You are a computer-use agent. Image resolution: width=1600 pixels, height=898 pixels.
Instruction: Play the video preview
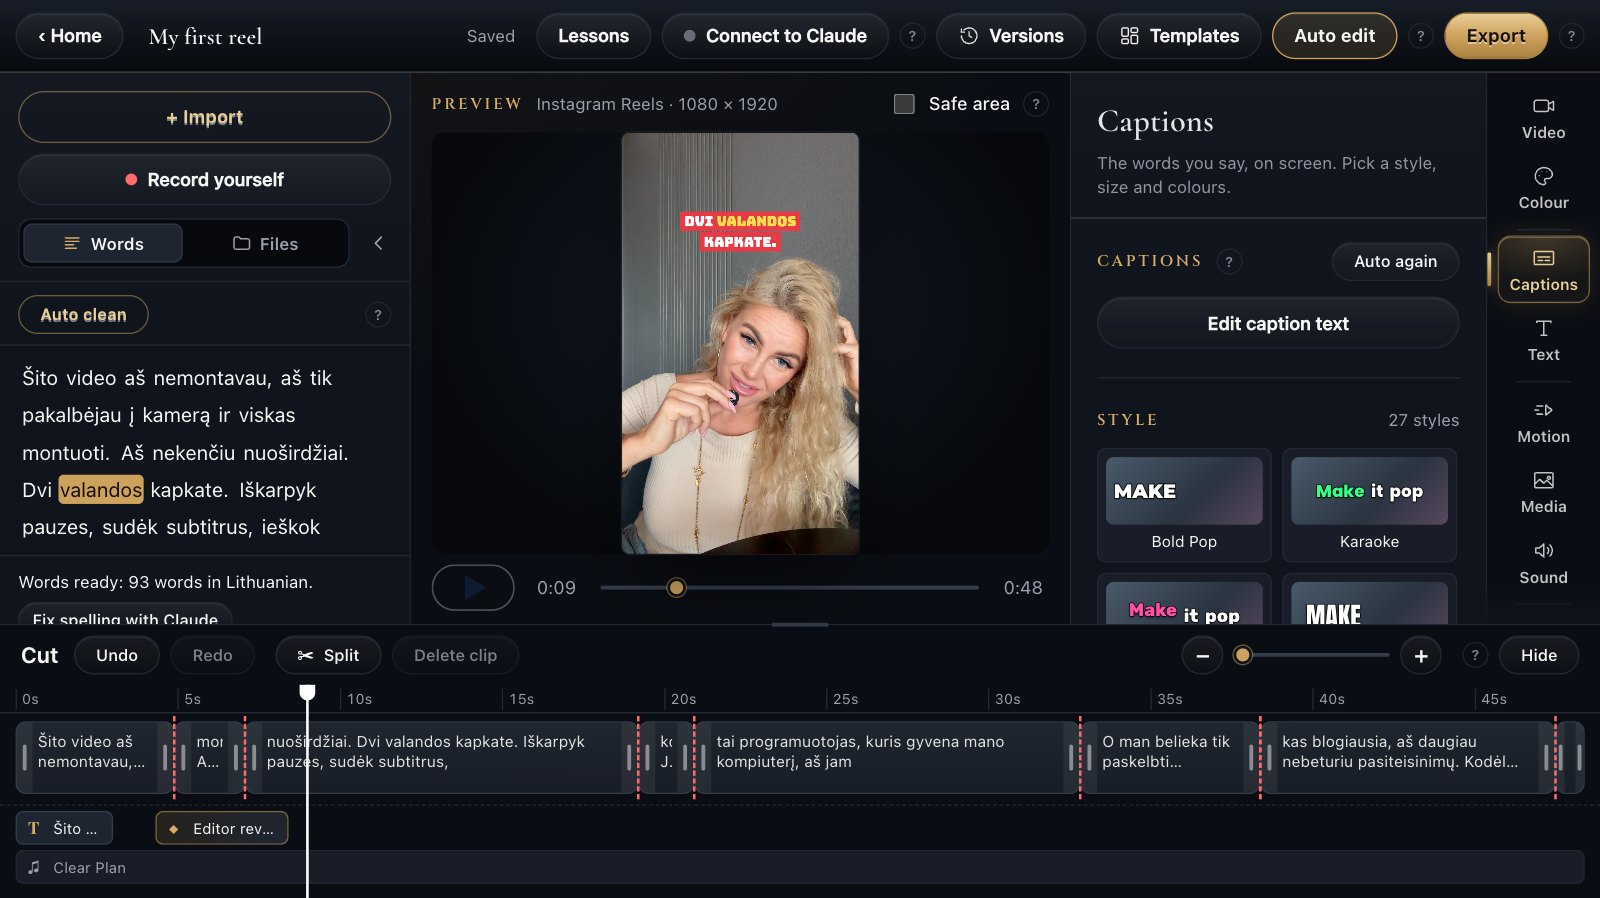[x=473, y=588]
